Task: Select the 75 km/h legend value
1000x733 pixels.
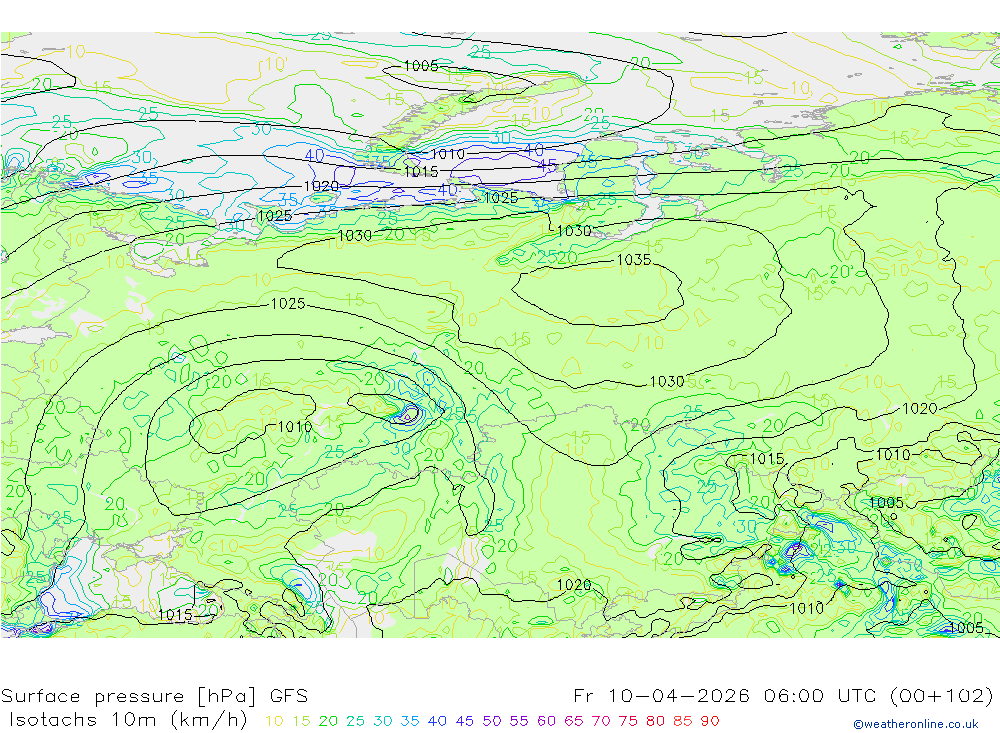Action: point(628,721)
